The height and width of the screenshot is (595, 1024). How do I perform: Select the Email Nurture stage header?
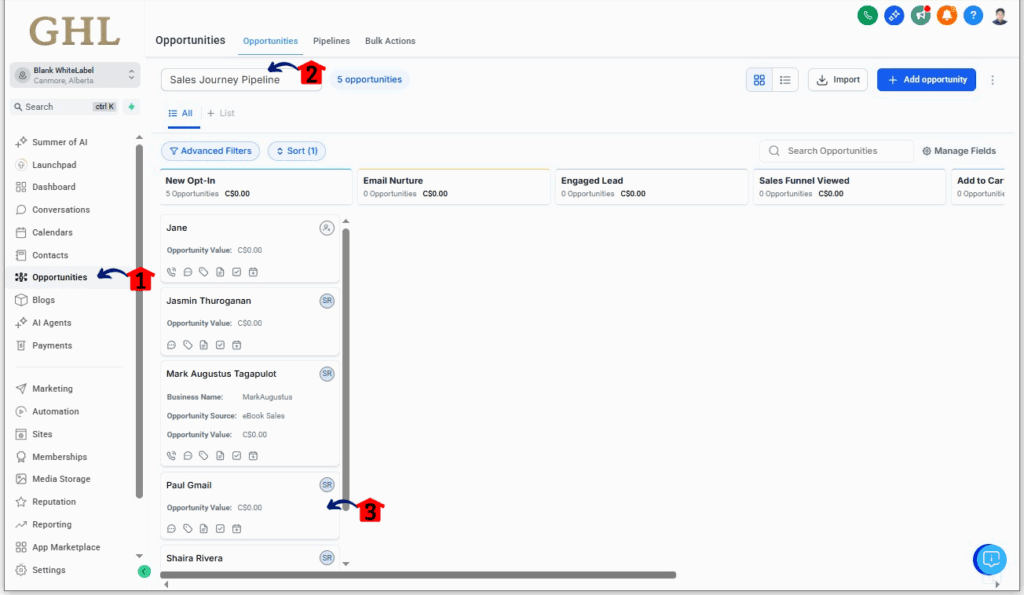tap(454, 187)
